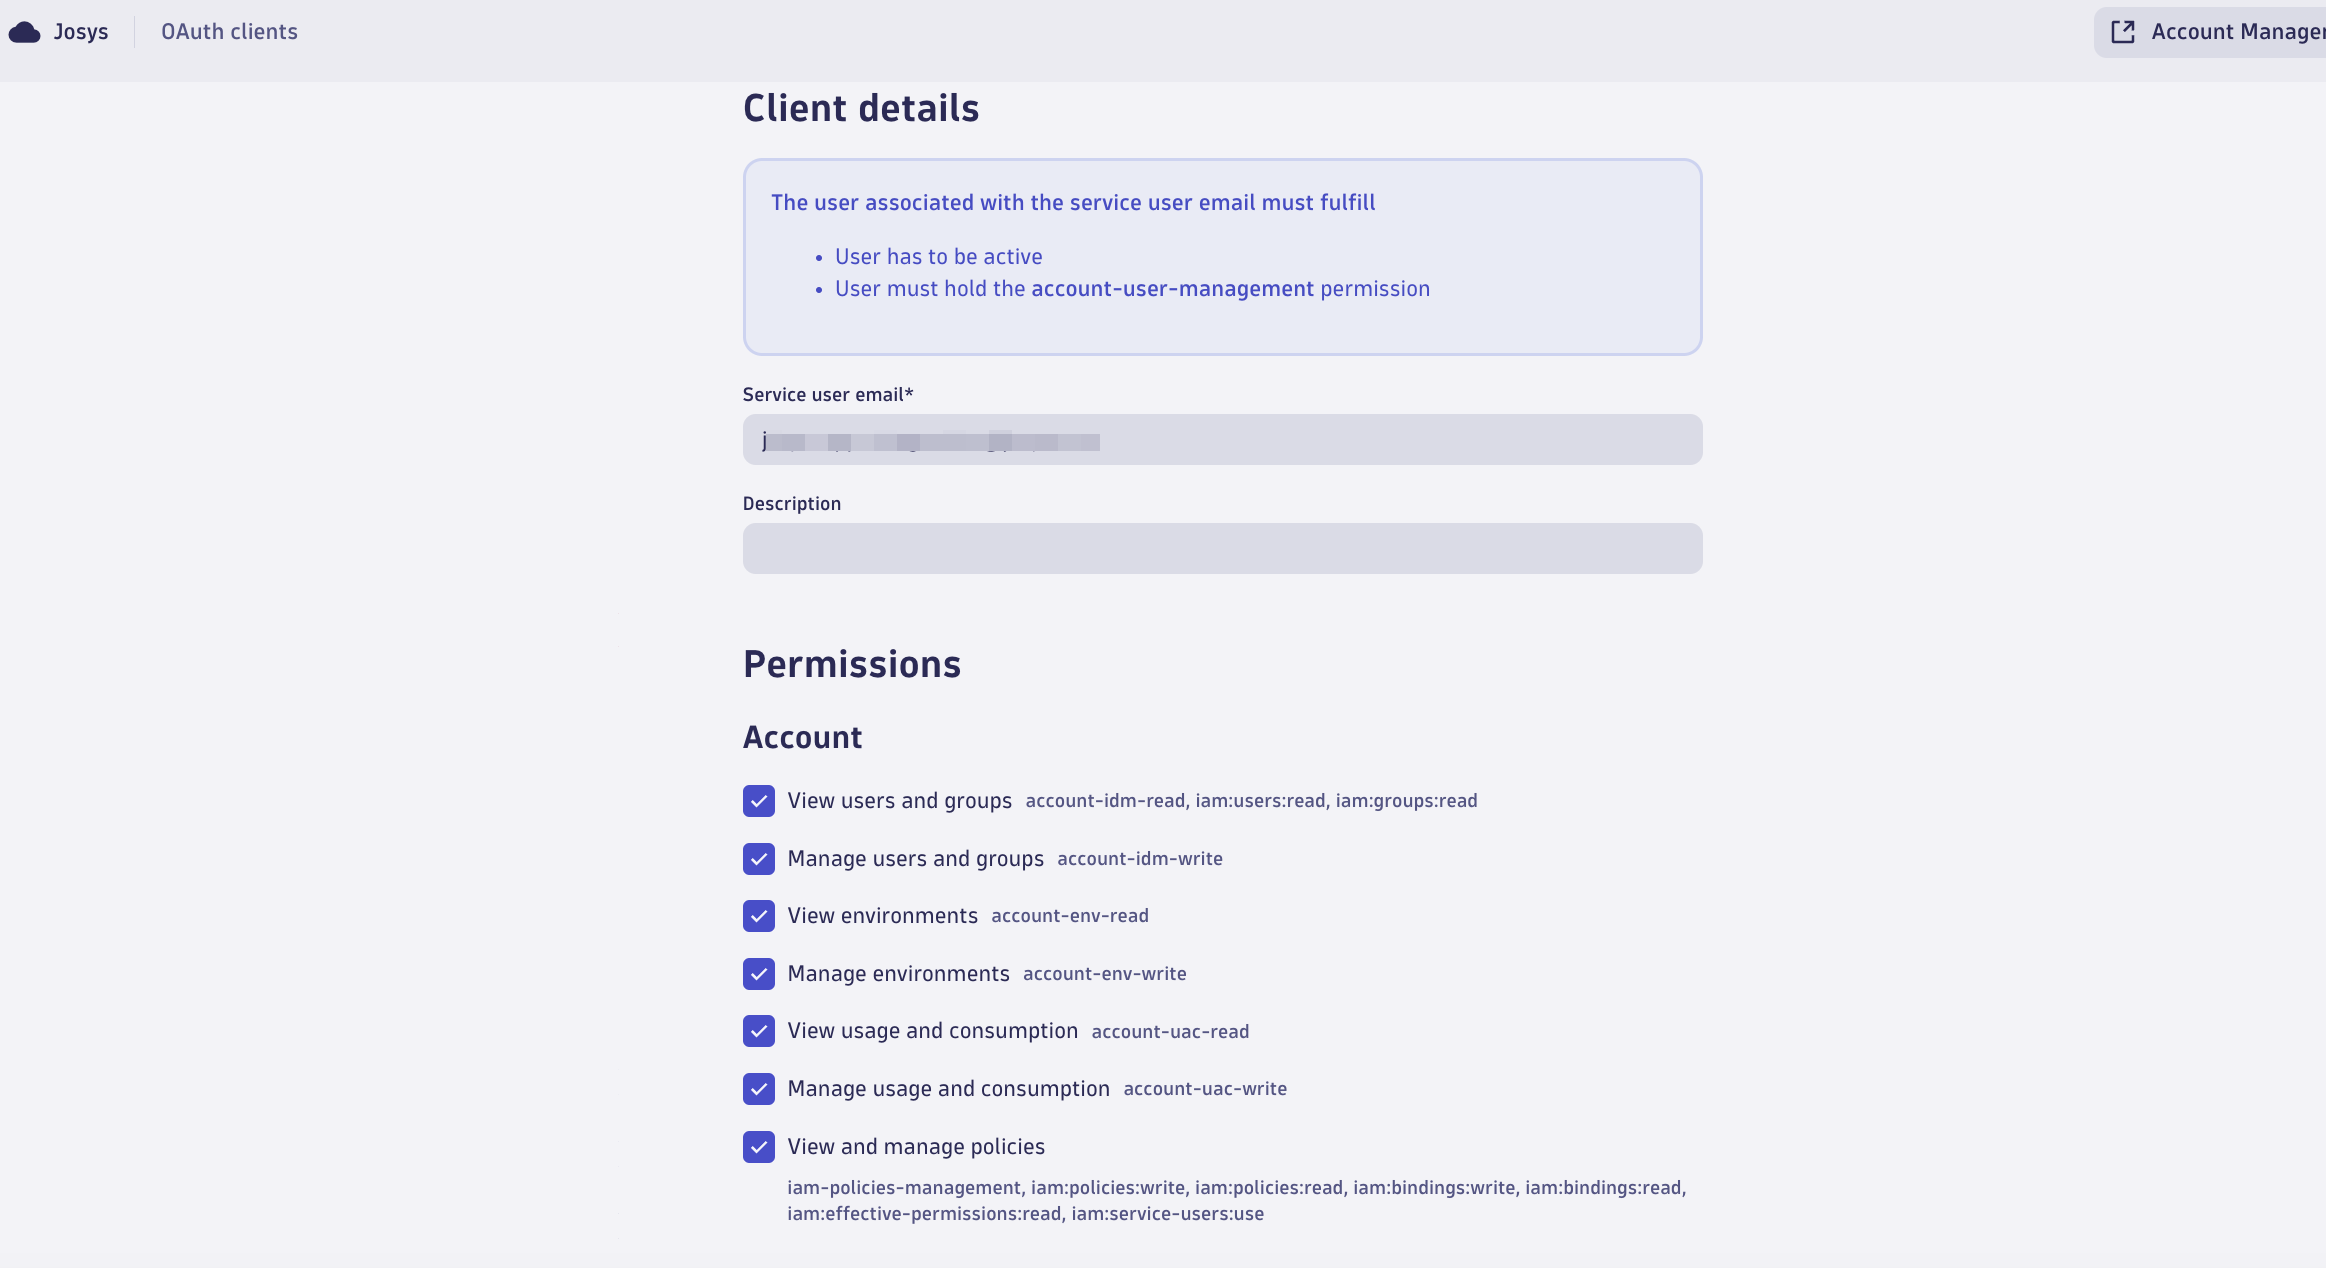The height and width of the screenshot is (1268, 2326).
Task: Click the bold account-user-management permission text
Action: pyautogui.click(x=1172, y=289)
